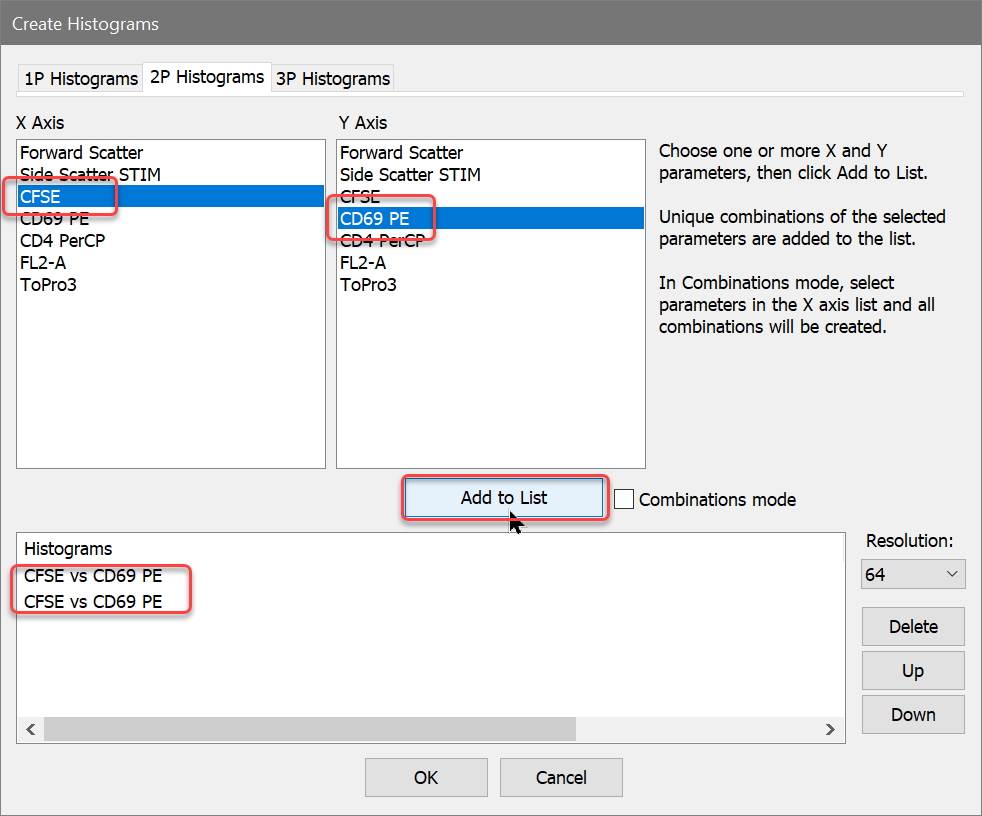
Task: Select second CFSE vs CD69 PE histogram
Action: pyautogui.click(x=93, y=602)
